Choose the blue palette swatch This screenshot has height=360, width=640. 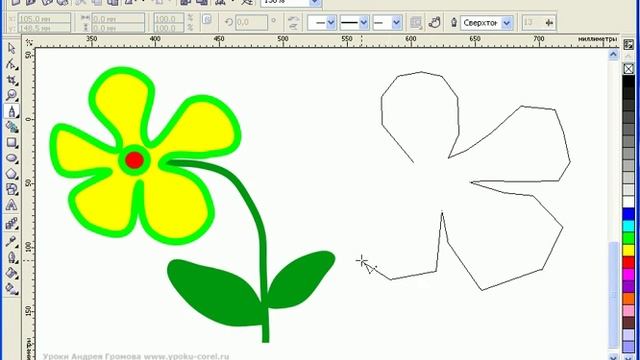629,214
